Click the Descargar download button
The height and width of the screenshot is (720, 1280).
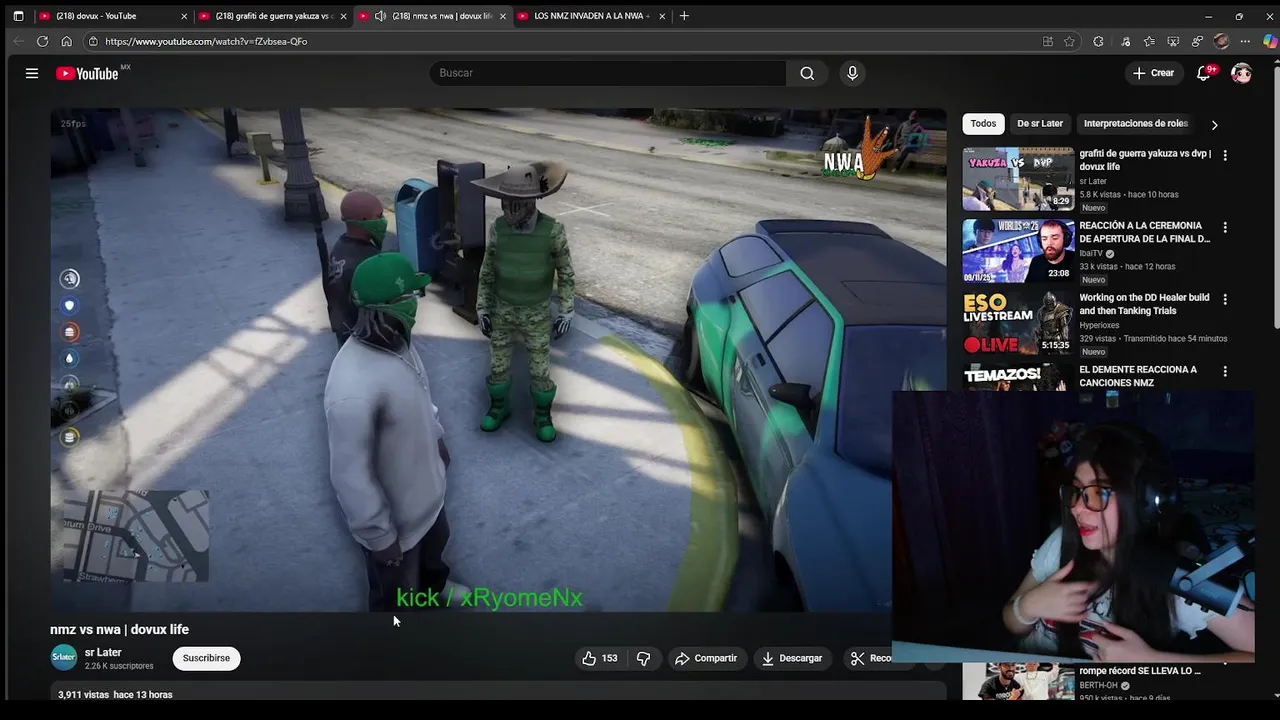(791, 658)
